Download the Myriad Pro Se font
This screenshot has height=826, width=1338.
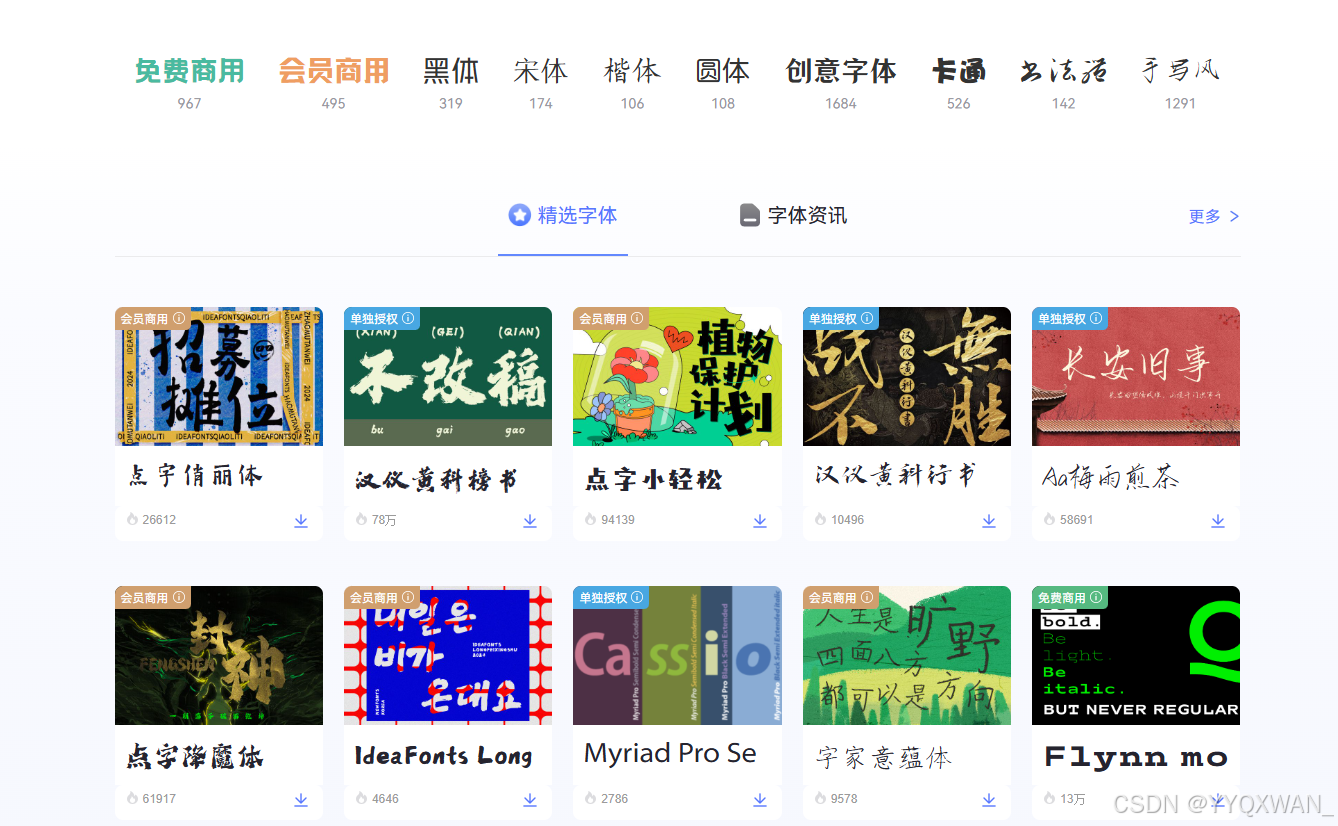point(760,800)
